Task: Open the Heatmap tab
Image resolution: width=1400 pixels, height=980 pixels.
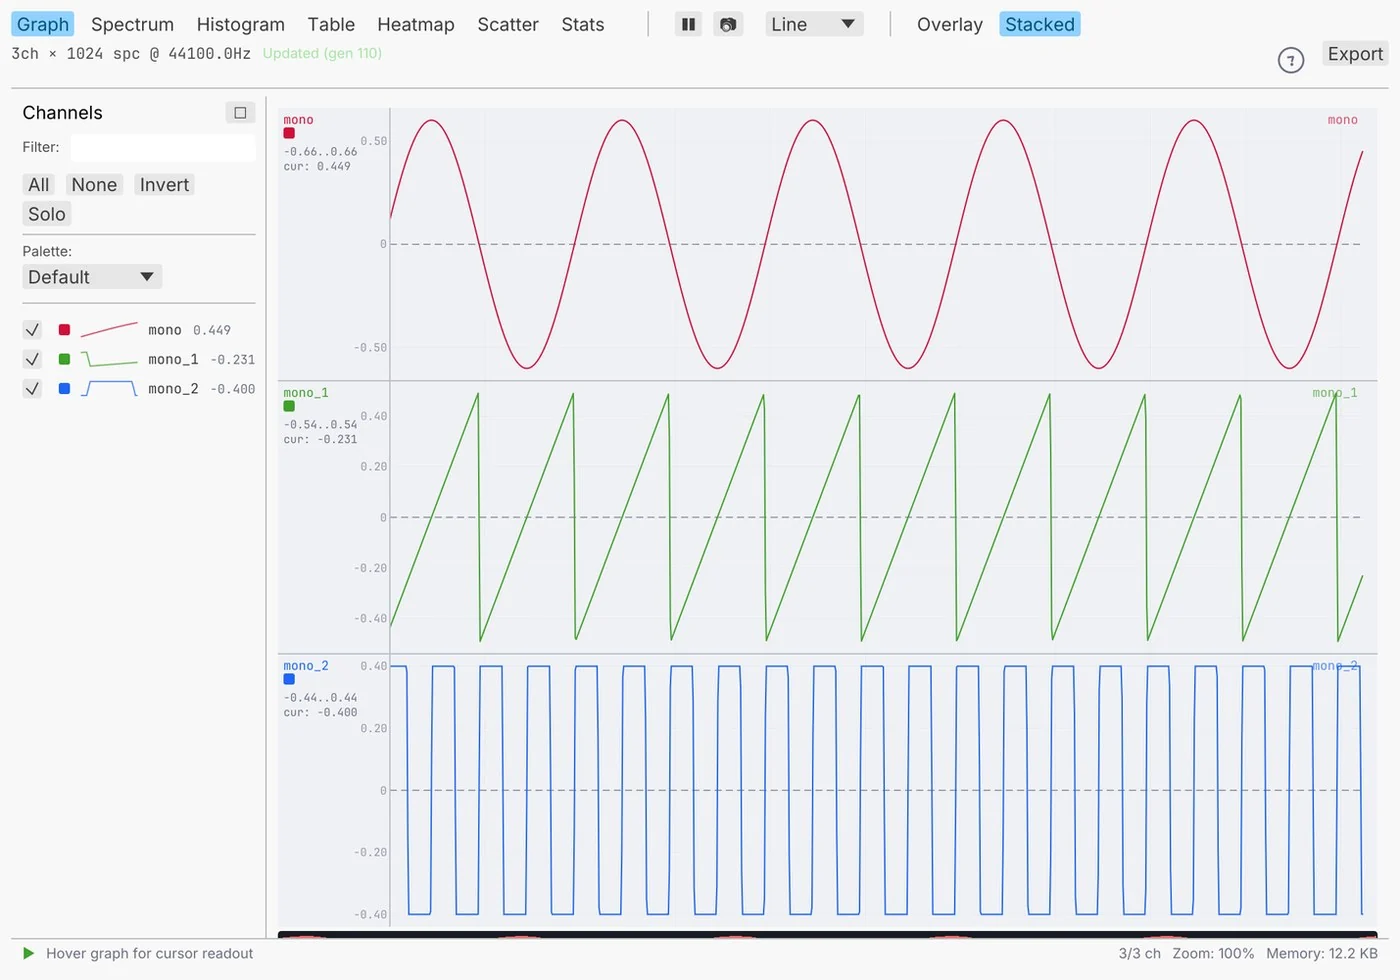Action: (416, 24)
